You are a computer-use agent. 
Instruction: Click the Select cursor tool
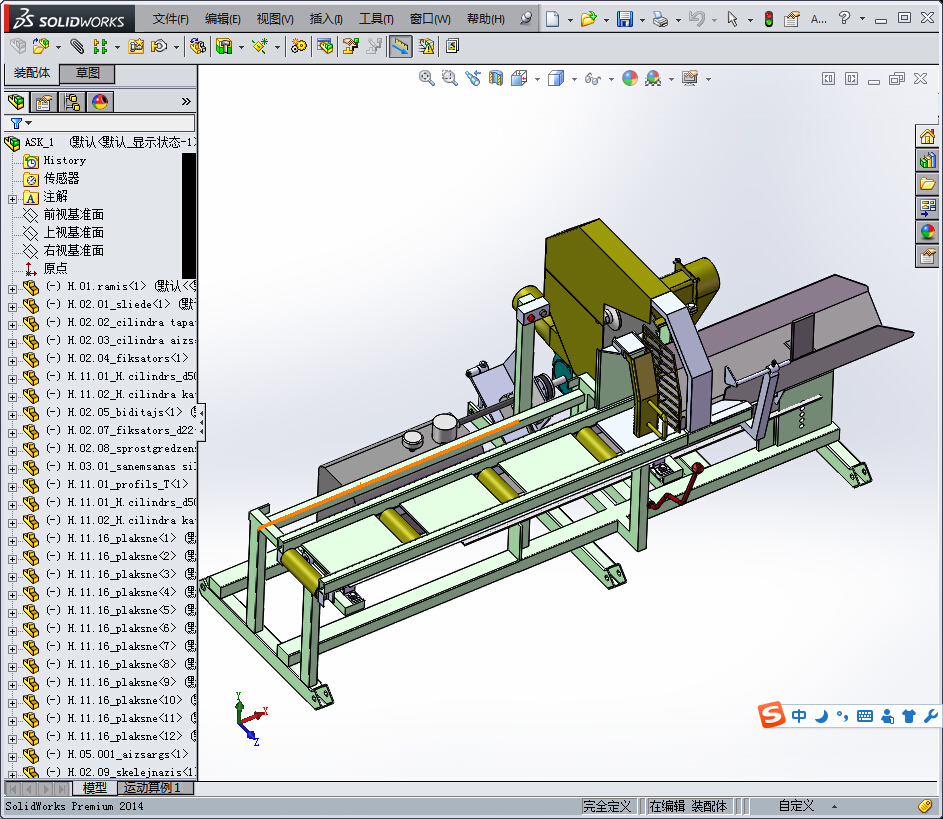coord(732,19)
